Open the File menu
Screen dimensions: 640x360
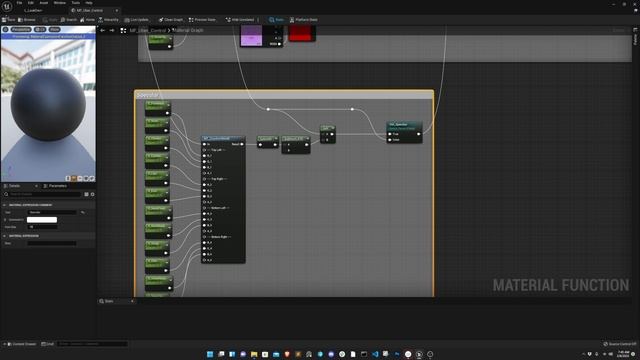(19, 3)
